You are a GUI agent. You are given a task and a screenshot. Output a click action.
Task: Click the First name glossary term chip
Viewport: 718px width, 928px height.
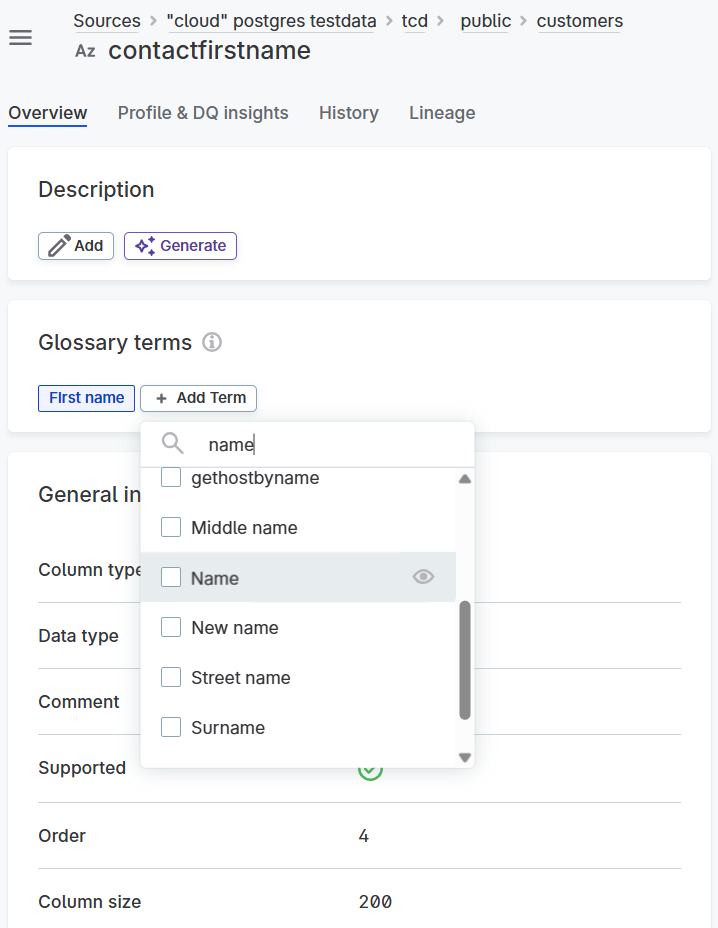pyautogui.click(x=86, y=398)
